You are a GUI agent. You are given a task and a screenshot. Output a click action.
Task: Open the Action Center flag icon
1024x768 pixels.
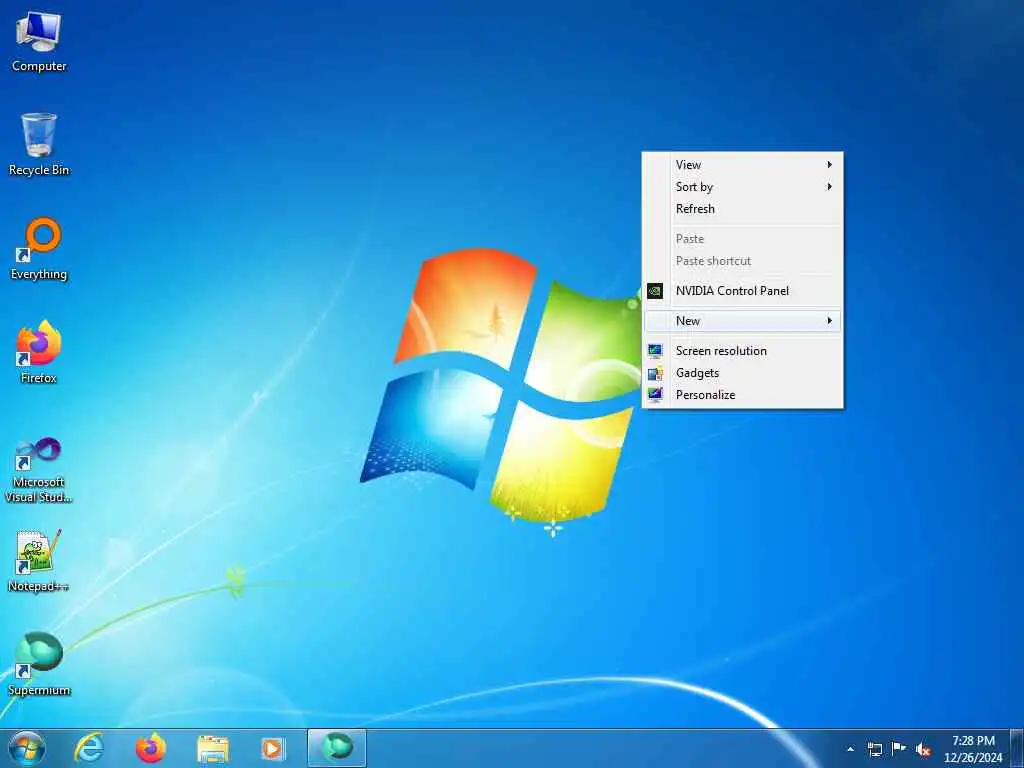coord(899,748)
